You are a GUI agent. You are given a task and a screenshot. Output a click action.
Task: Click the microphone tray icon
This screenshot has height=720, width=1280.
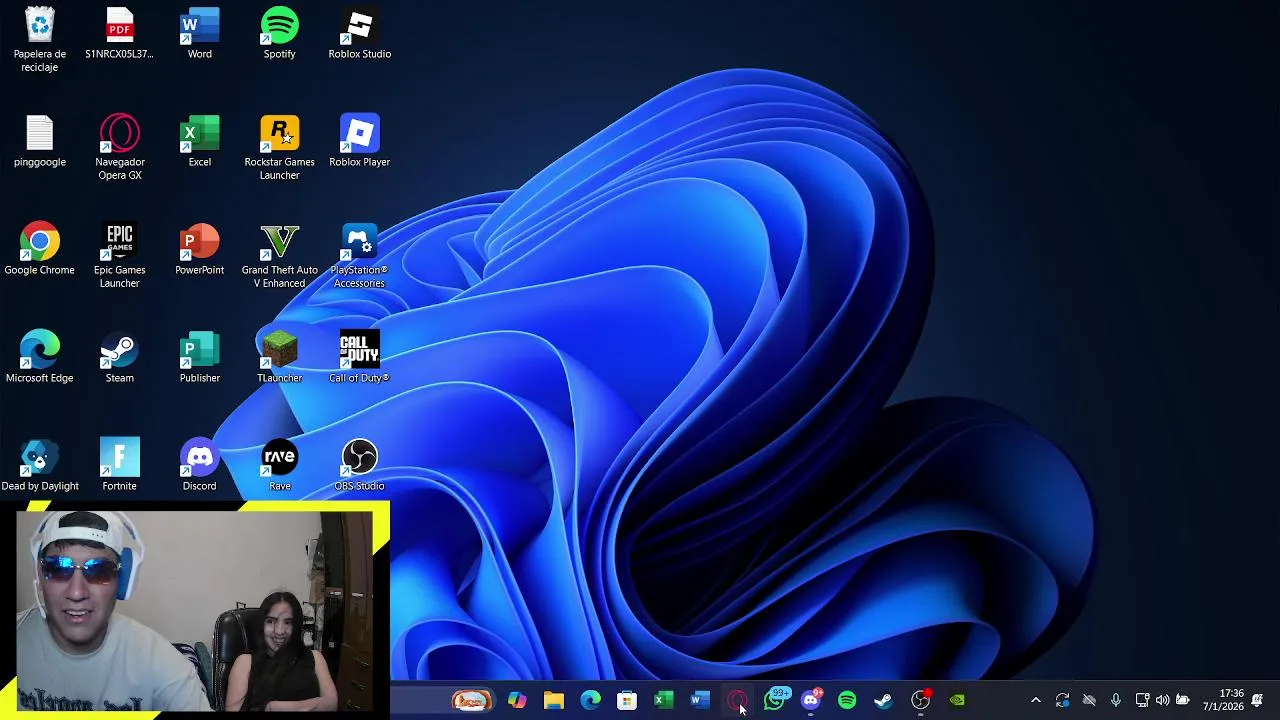(1116, 700)
